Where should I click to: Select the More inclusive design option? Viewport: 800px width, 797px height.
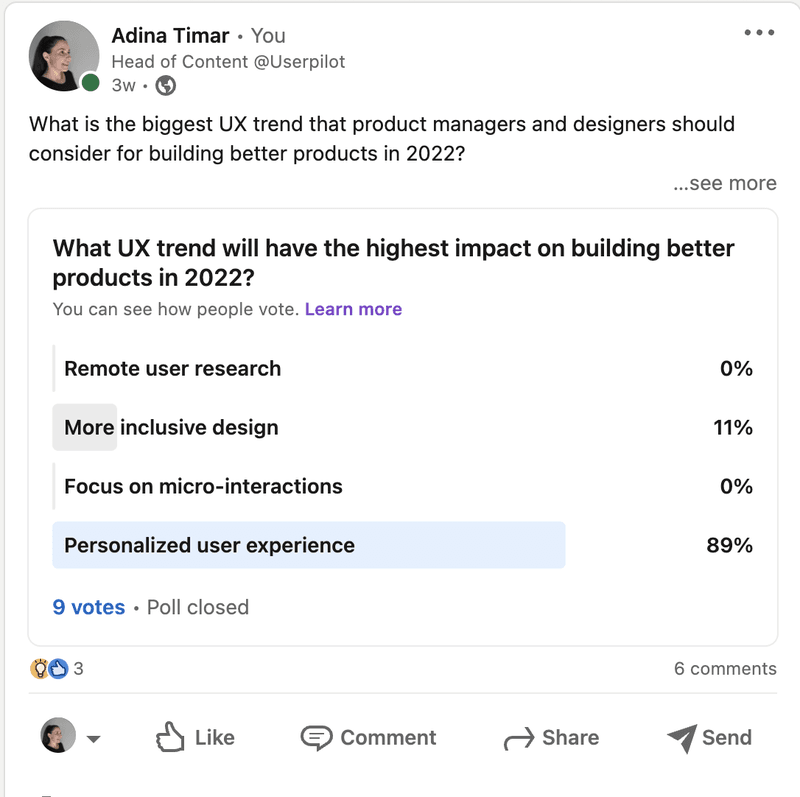171,427
